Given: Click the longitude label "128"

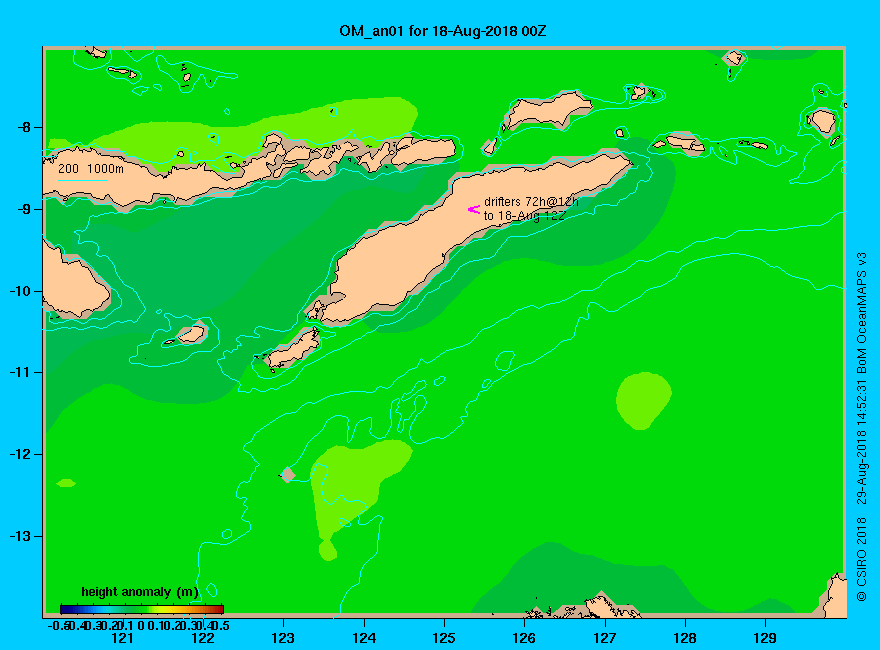Looking at the screenshot, I should [x=685, y=638].
